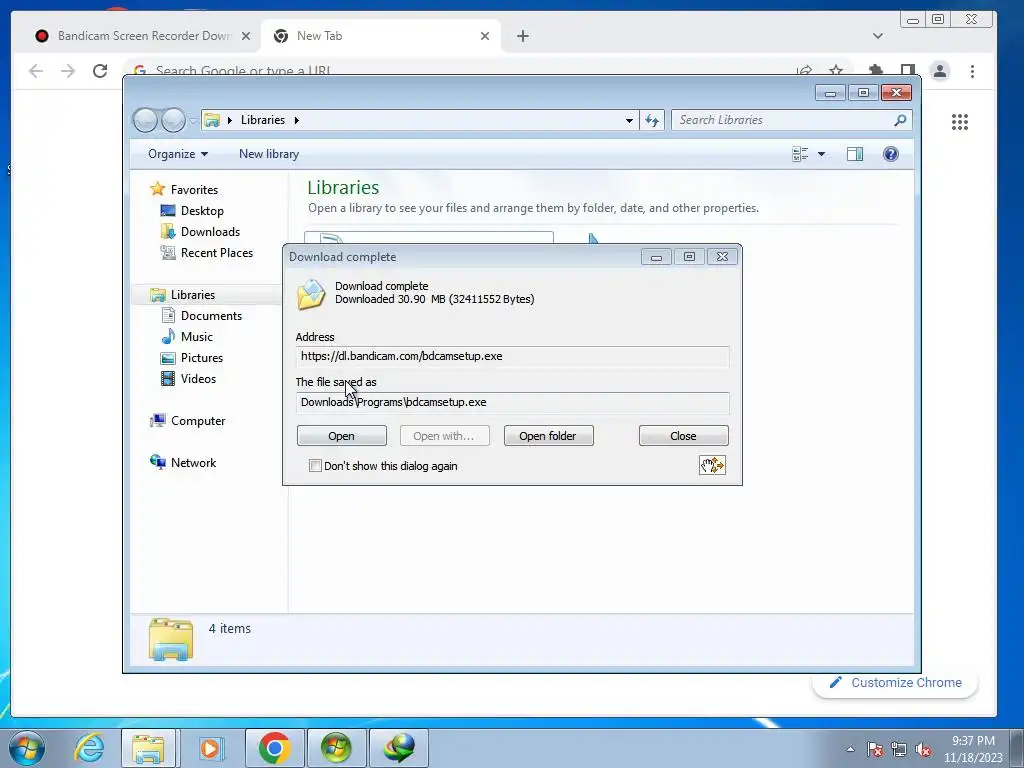The image size is (1024, 768).
Task: Bookmark the page with the star icon
Action: click(836, 71)
